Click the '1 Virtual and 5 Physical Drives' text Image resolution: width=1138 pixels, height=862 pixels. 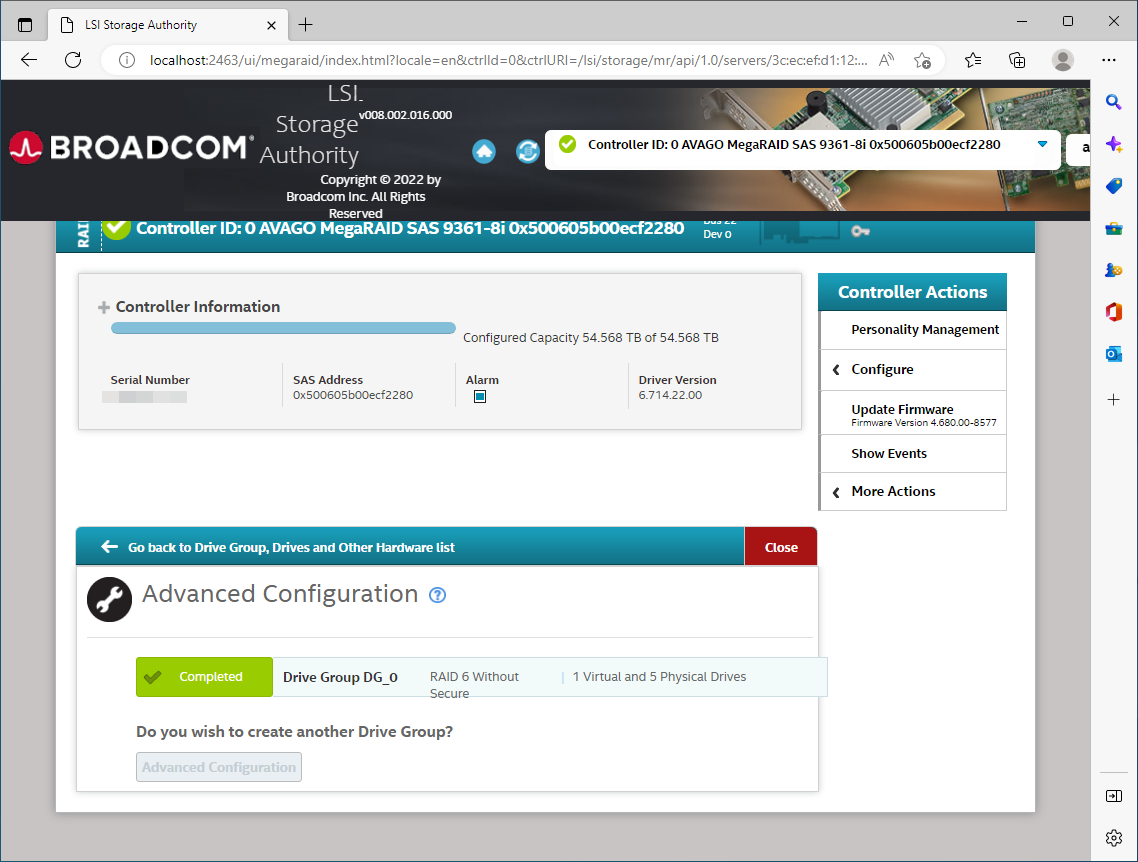point(659,677)
